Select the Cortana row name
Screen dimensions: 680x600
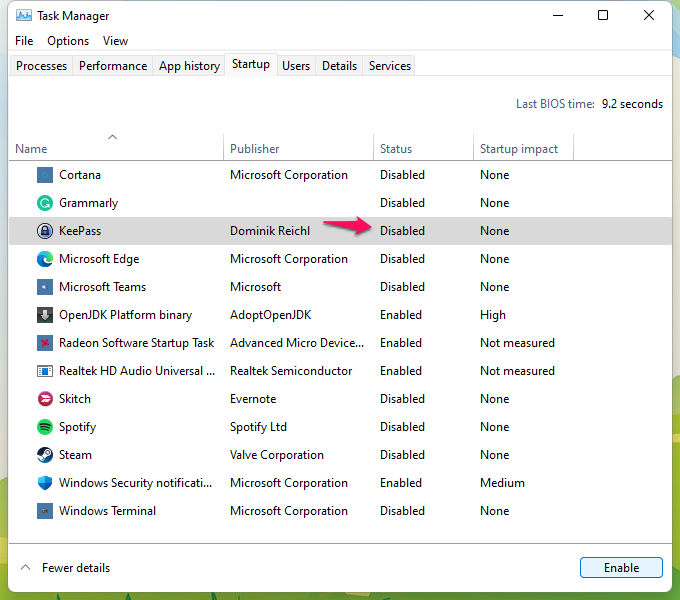point(80,175)
